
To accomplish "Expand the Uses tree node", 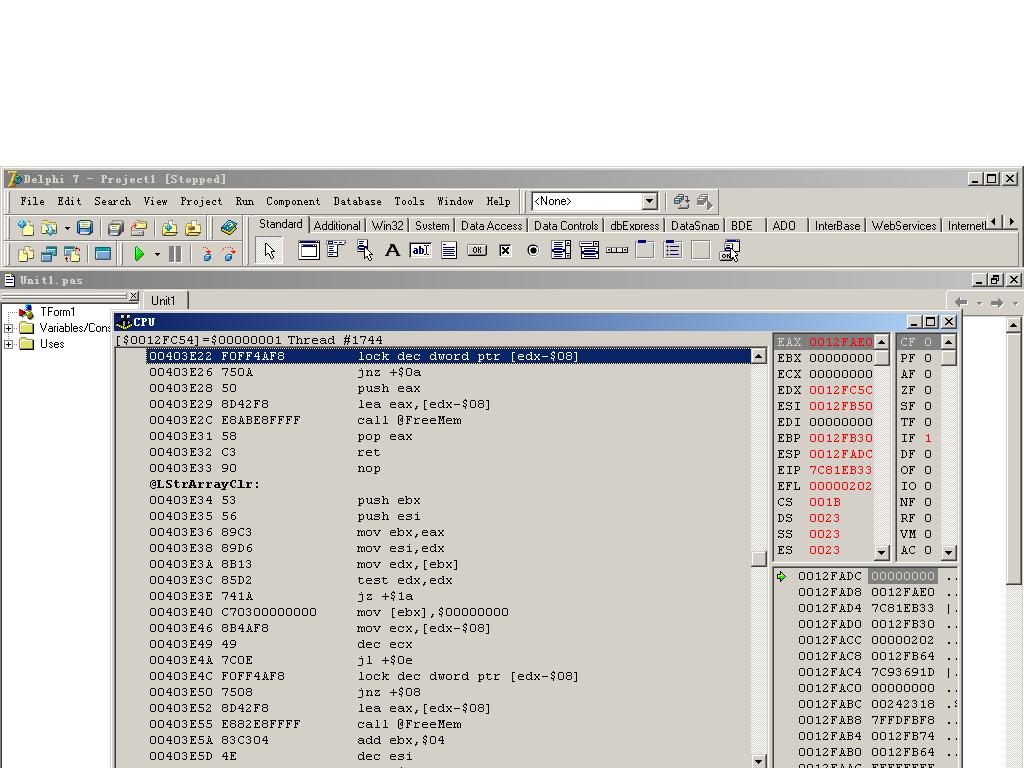I will pyautogui.click(x=9, y=344).
